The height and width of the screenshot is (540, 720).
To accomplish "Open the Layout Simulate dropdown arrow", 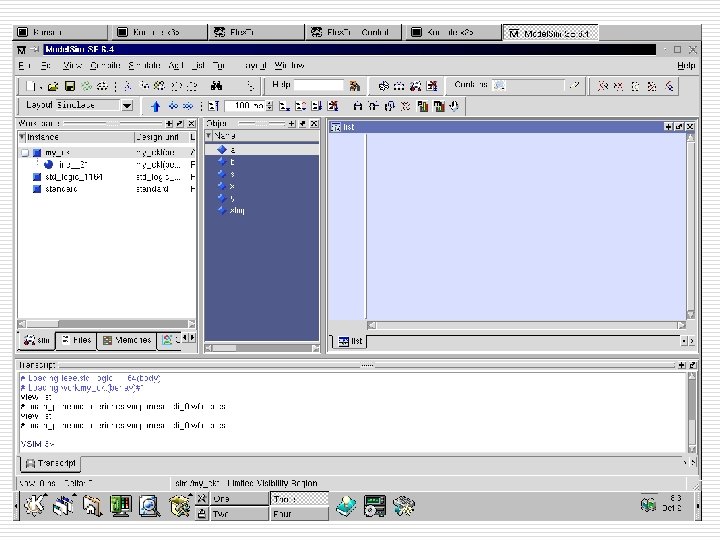I will [127, 106].
